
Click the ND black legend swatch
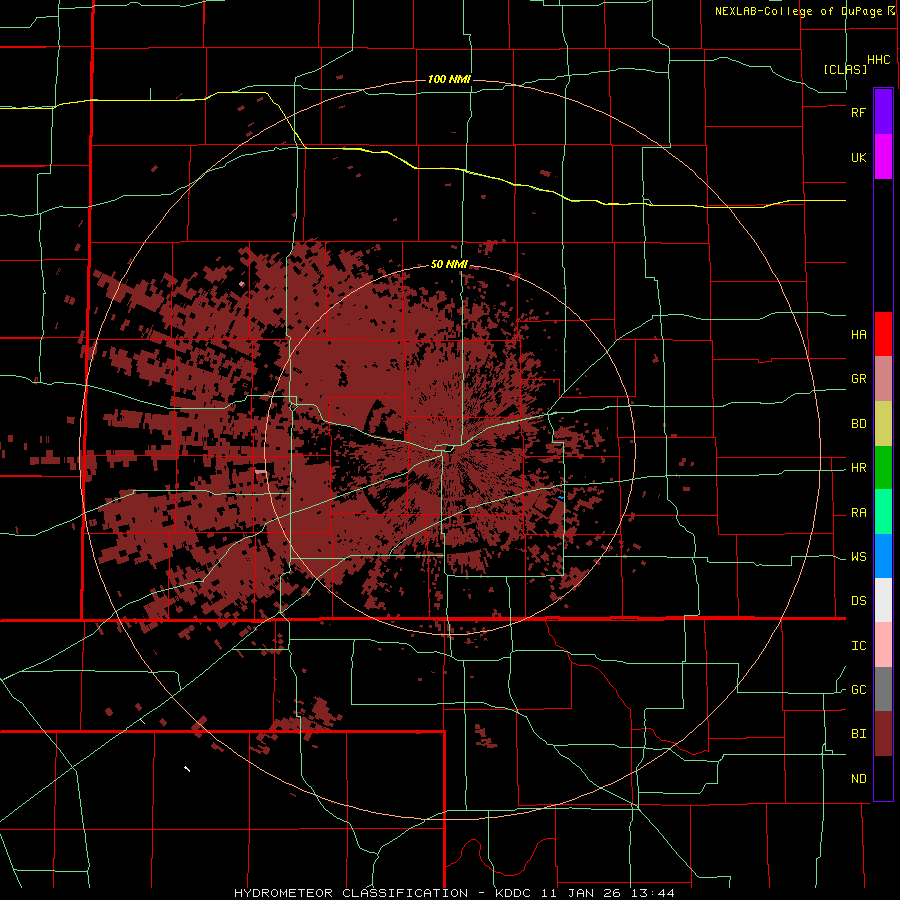tap(883, 778)
